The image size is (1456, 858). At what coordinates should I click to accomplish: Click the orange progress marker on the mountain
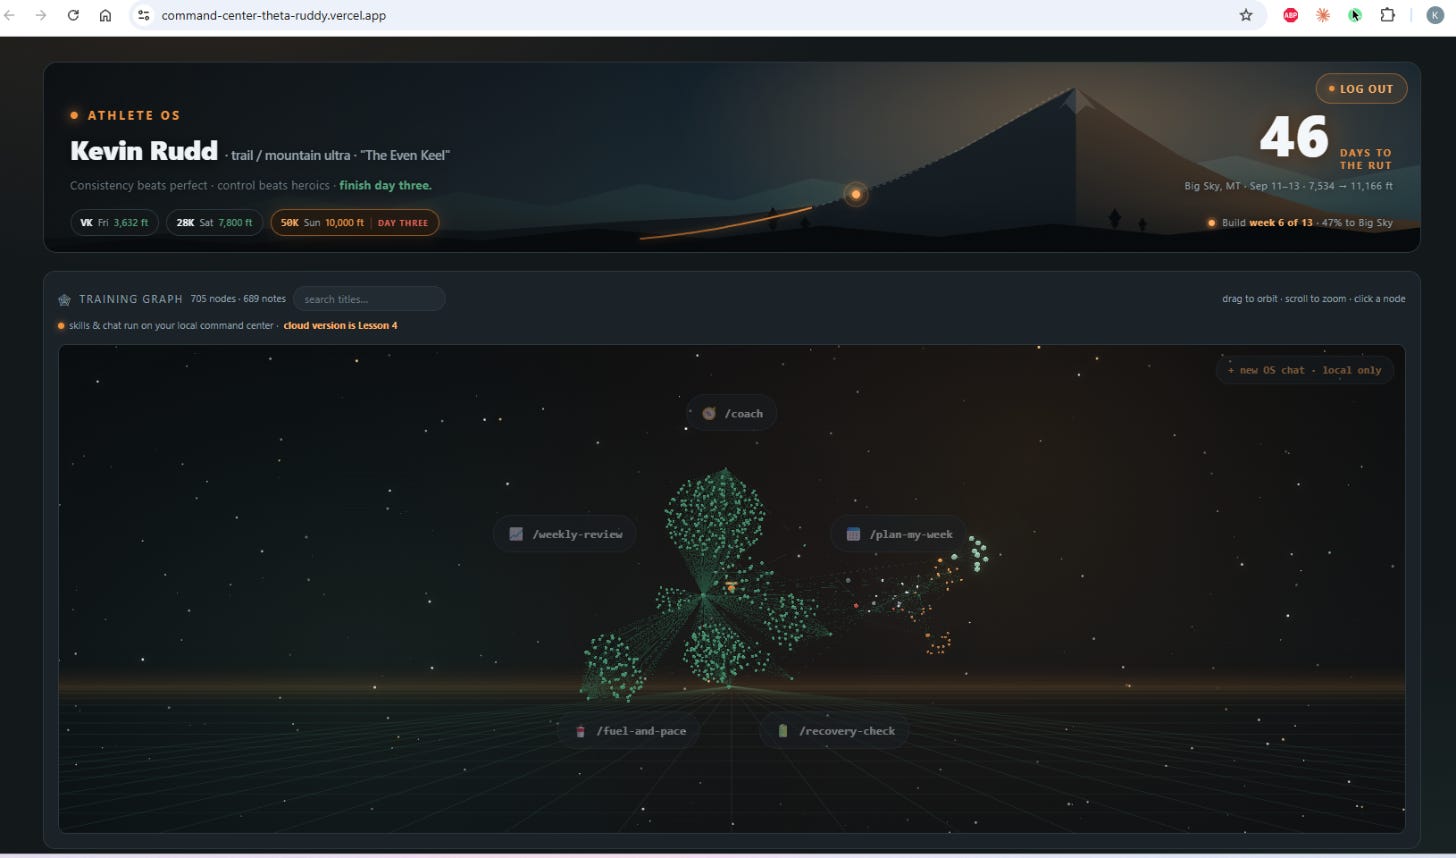[856, 194]
